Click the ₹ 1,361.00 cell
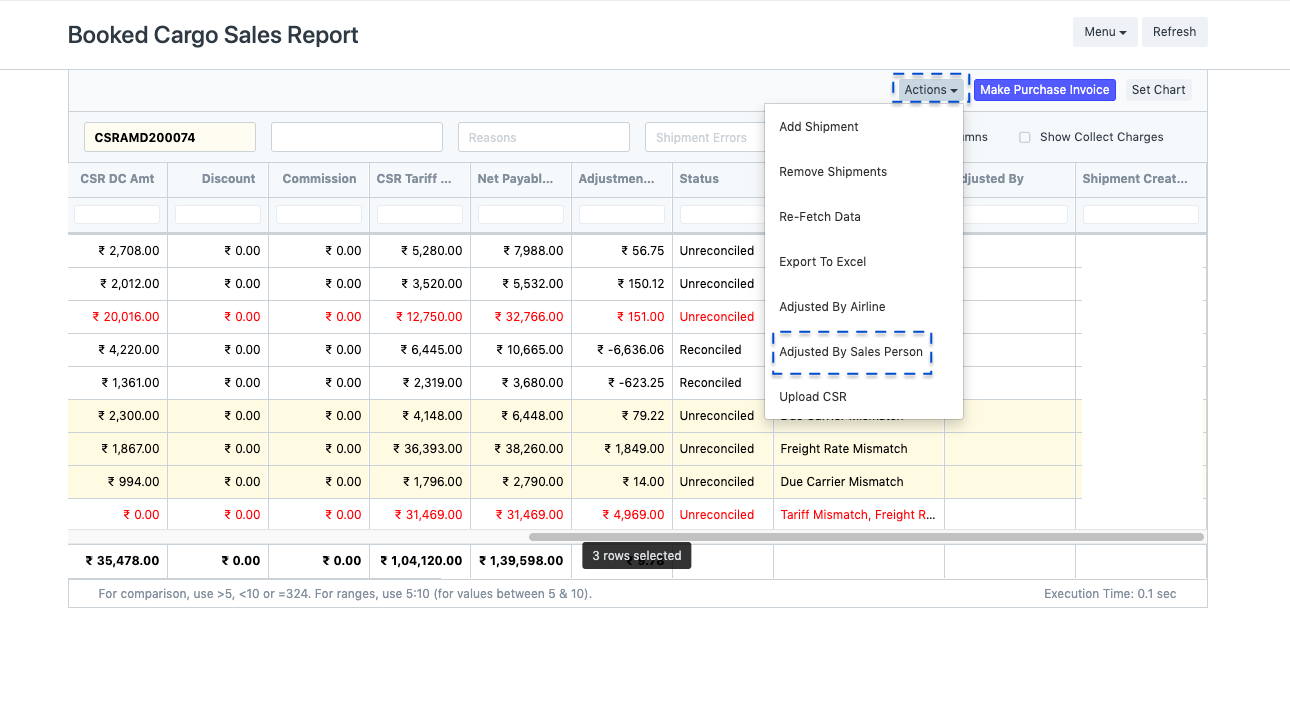Viewport: 1290px width, 718px height. coord(118,383)
